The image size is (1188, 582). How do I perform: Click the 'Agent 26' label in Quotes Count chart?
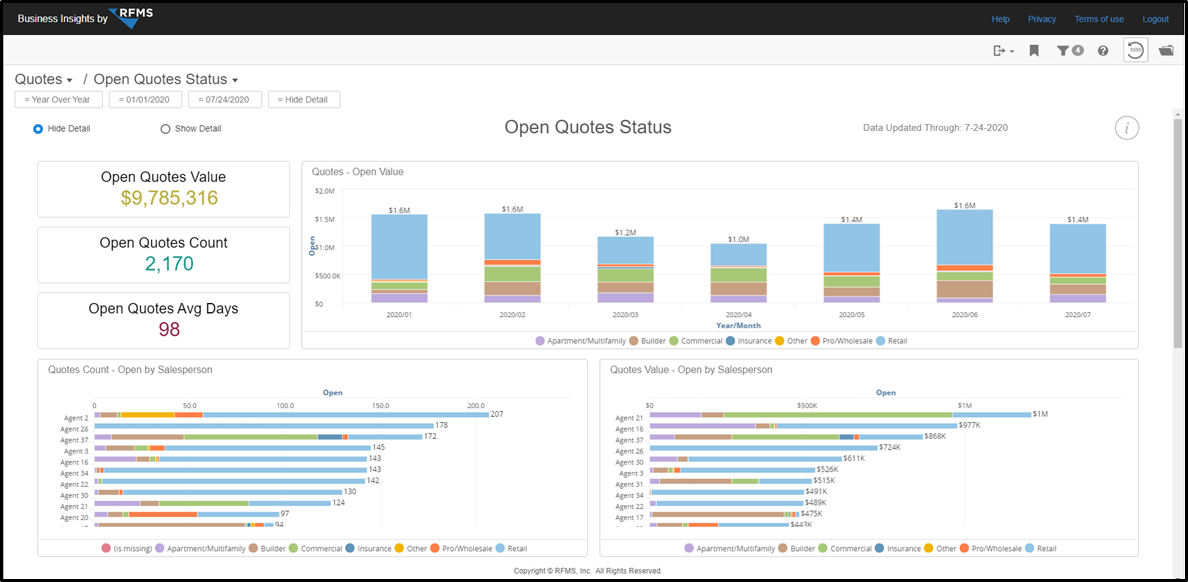75,429
